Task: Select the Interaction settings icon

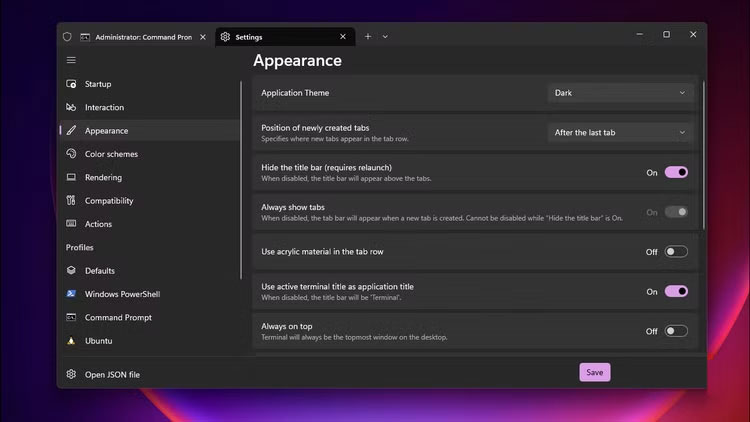Action: coord(71,107)
